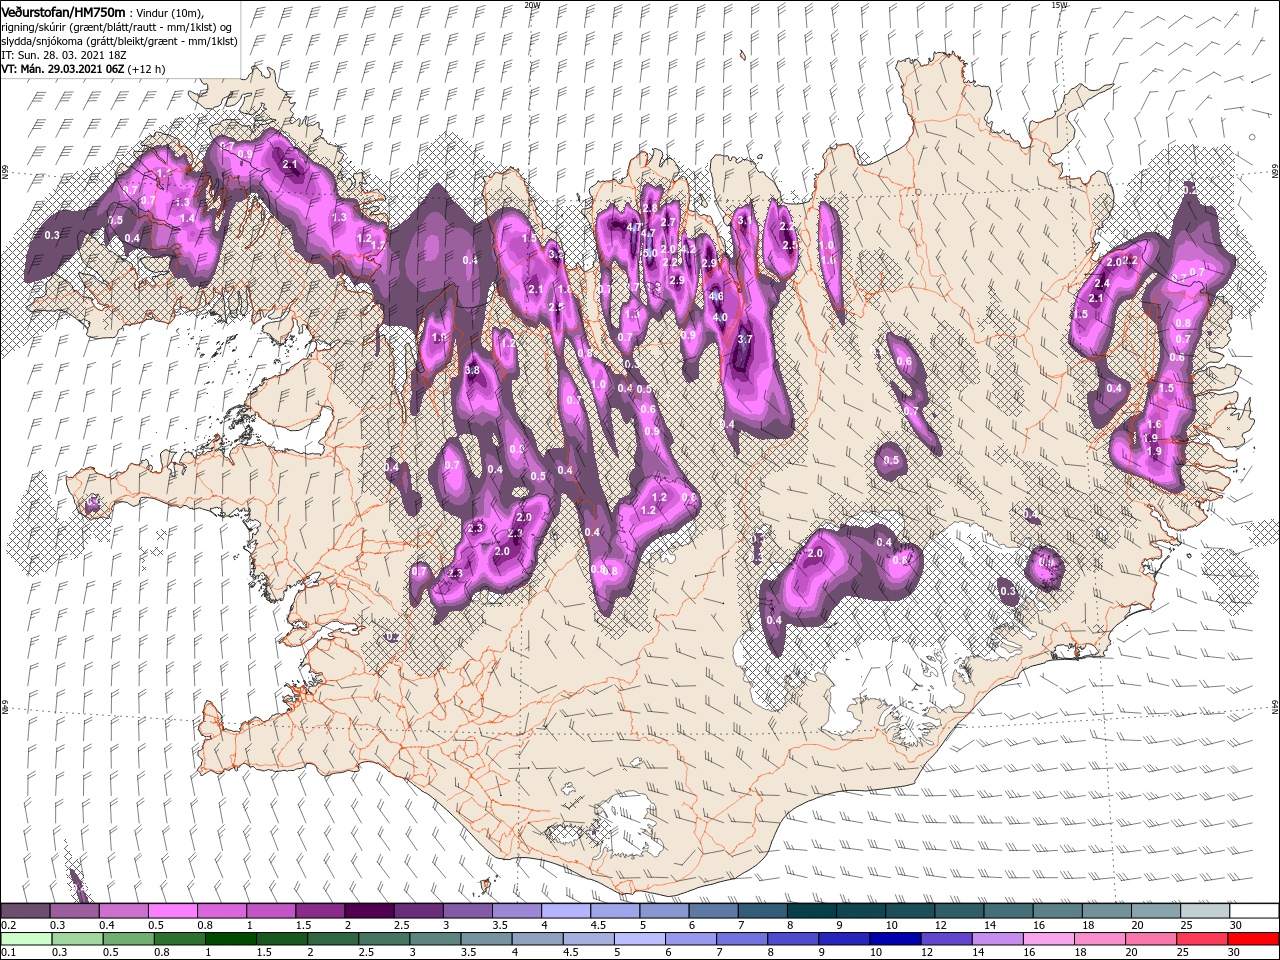Select the pale green 0.1 swatch in the bottom legend row
The image size is (1280, 960).
coord(25,939)
